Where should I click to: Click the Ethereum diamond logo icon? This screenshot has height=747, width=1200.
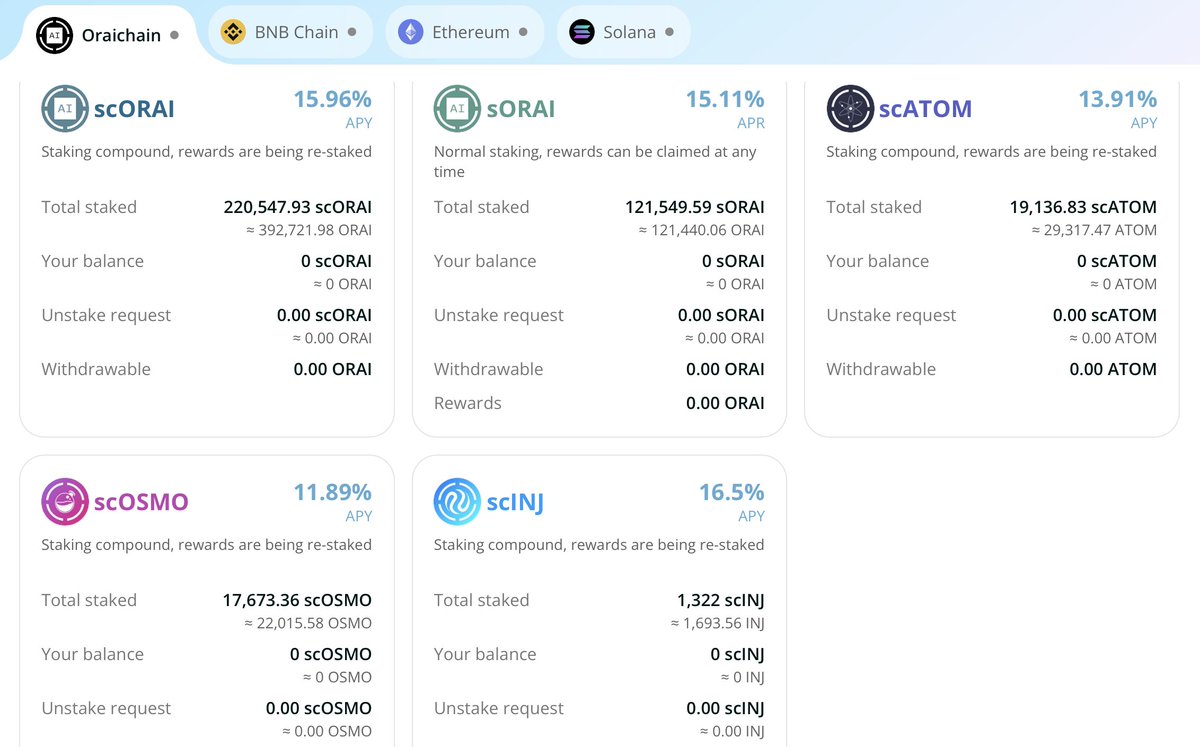(409, 31)
